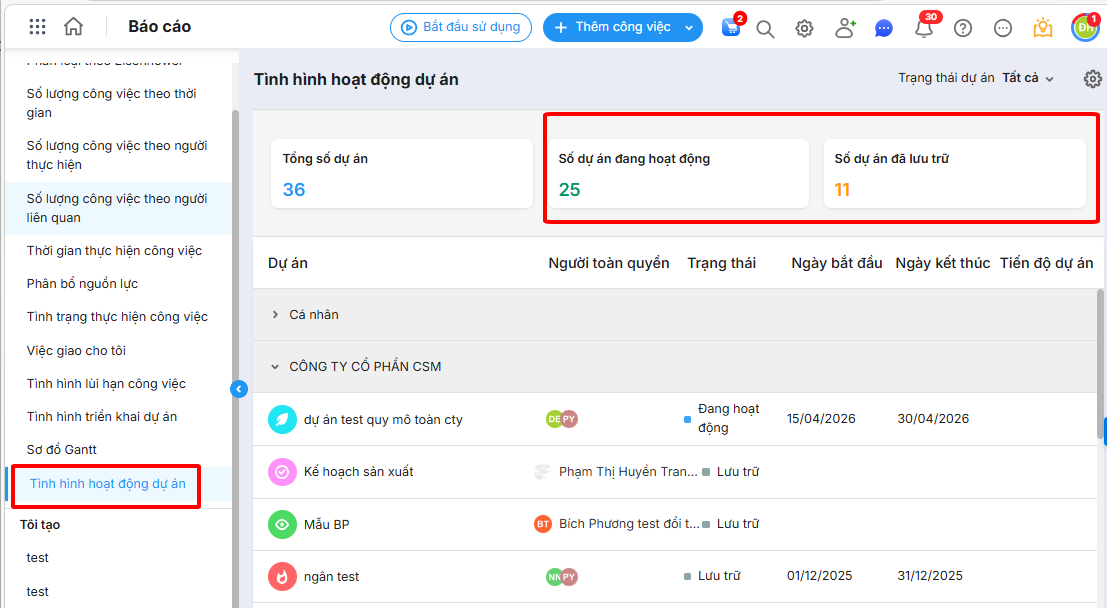The height and width of the screenshot is (608, 1107).
Task: Open the notifications bell
Action: point(924,28)
